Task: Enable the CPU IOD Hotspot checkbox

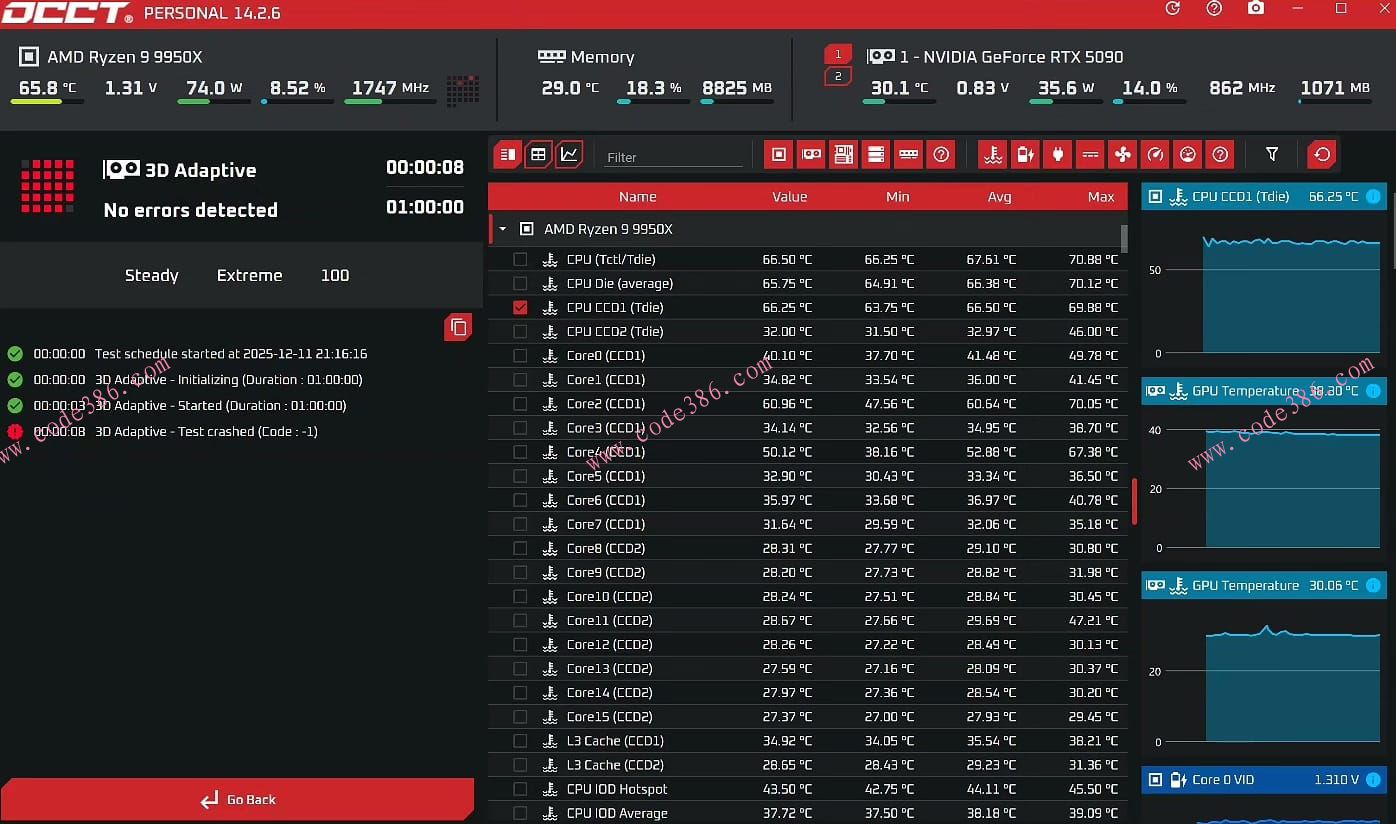Action: [x=520, y=789]
